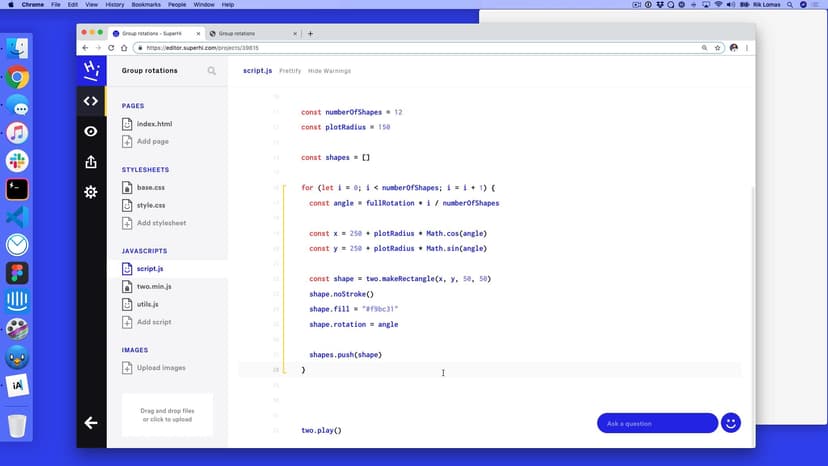Click Prettify to format code
The width and height of the screenshot is (828, 466).
click(x=290, y=71)
